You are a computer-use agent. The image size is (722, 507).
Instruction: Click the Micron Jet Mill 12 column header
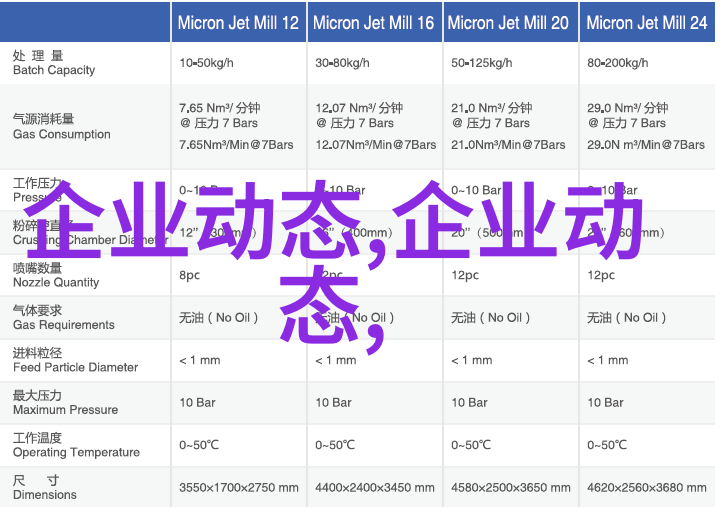(239, 23)
